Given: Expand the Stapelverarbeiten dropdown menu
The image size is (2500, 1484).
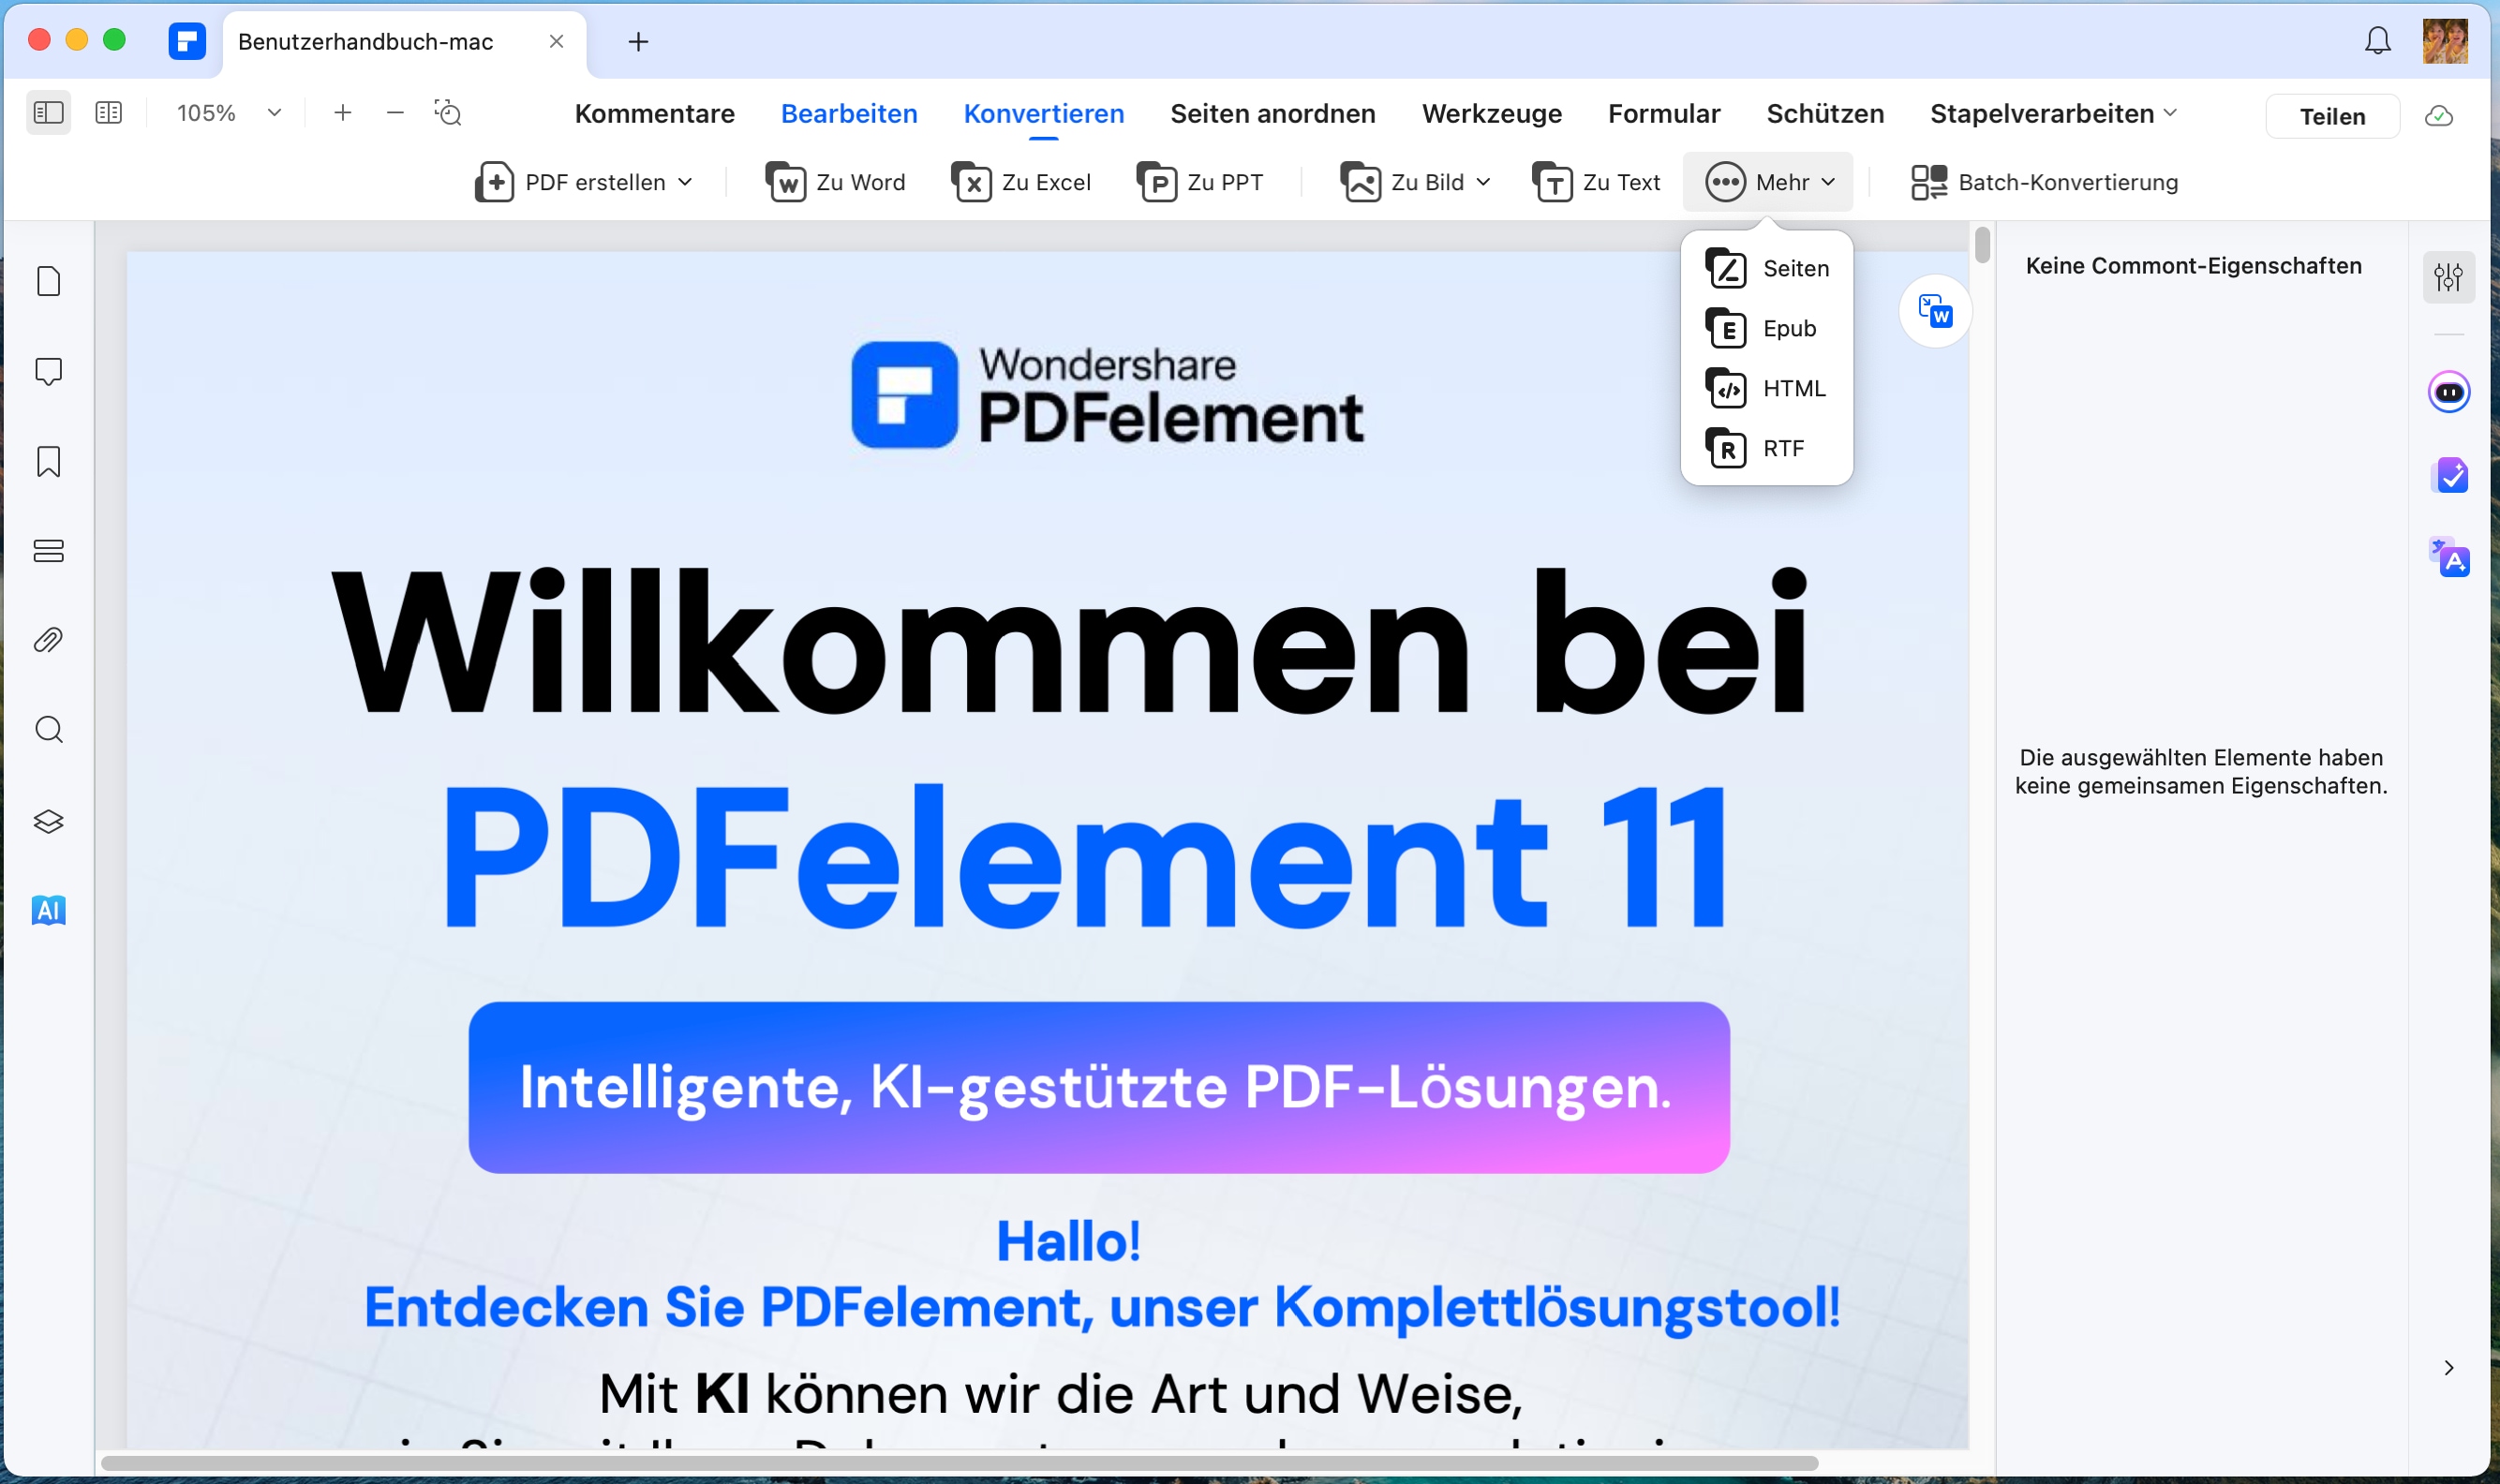Looking at the screenshot, I should point(2052,114).
